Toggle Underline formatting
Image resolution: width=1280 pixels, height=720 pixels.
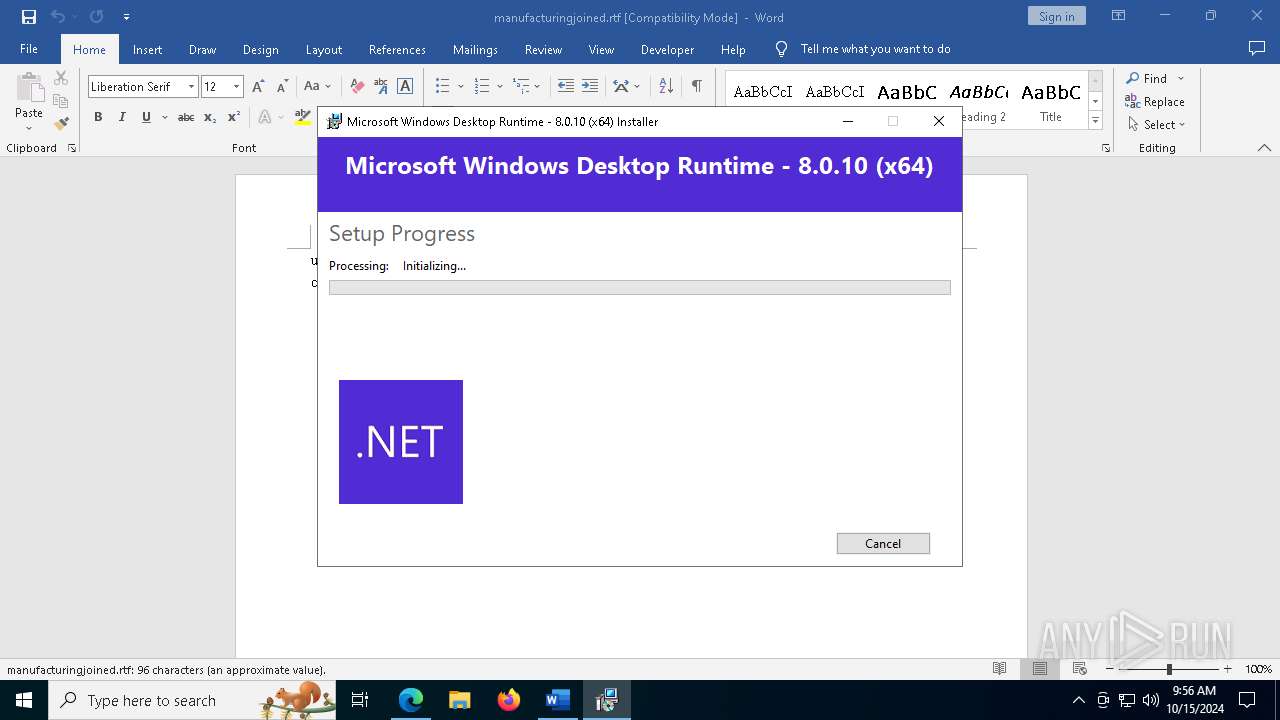click(x=146, y=117)
